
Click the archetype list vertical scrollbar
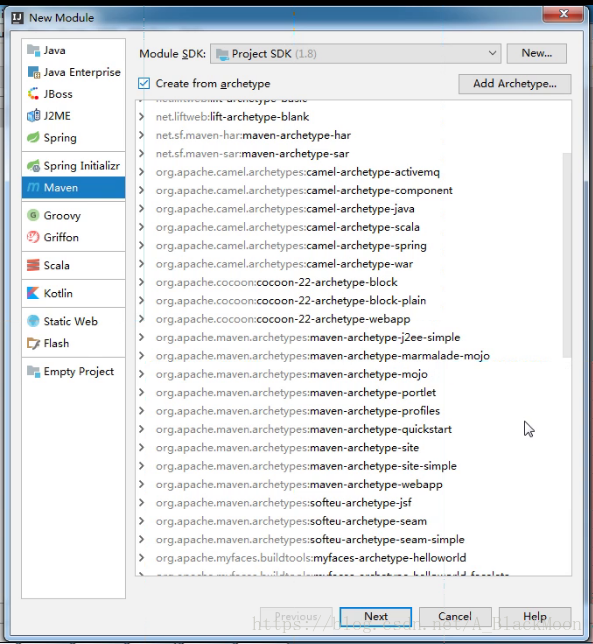pos(567,255)
